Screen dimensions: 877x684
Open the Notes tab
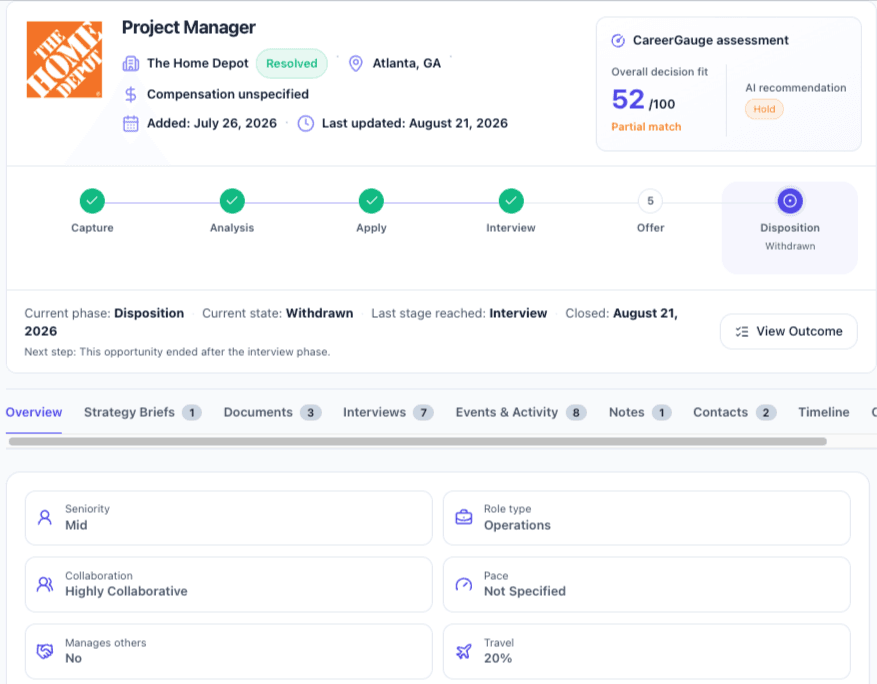pyautogui.click(x=640, y=413)
